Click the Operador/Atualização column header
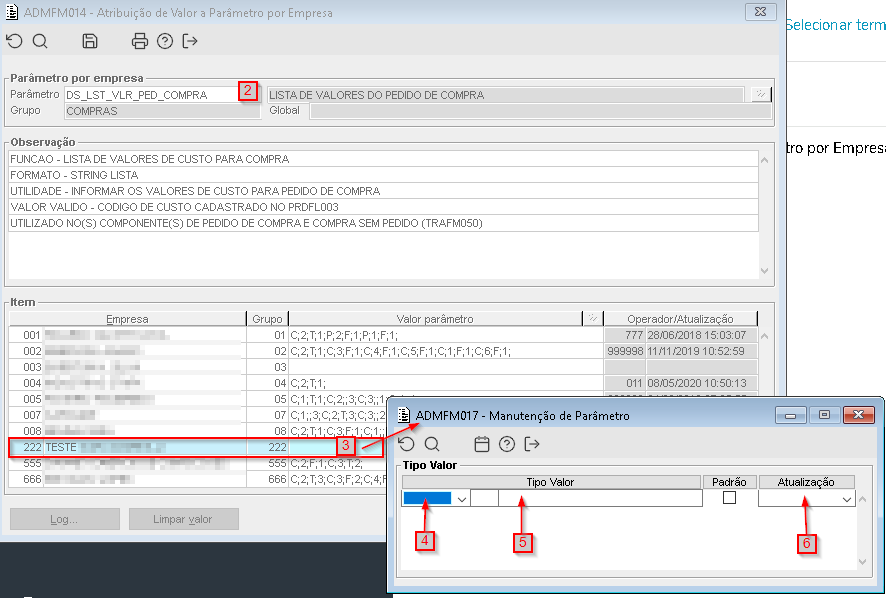The height and width of the screenshot is (598, 886). pos(680,319)
